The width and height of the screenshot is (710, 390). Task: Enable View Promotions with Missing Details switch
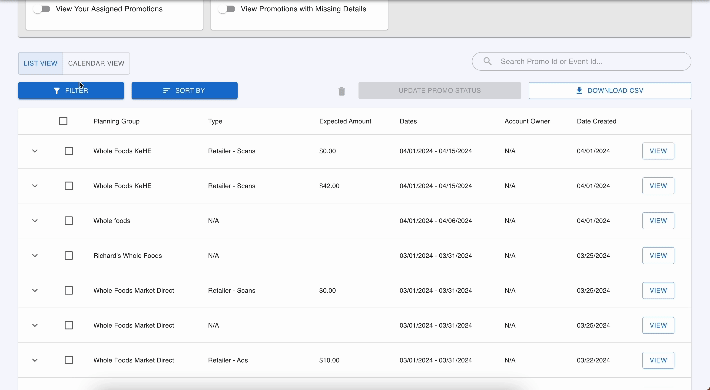[227, 9]
